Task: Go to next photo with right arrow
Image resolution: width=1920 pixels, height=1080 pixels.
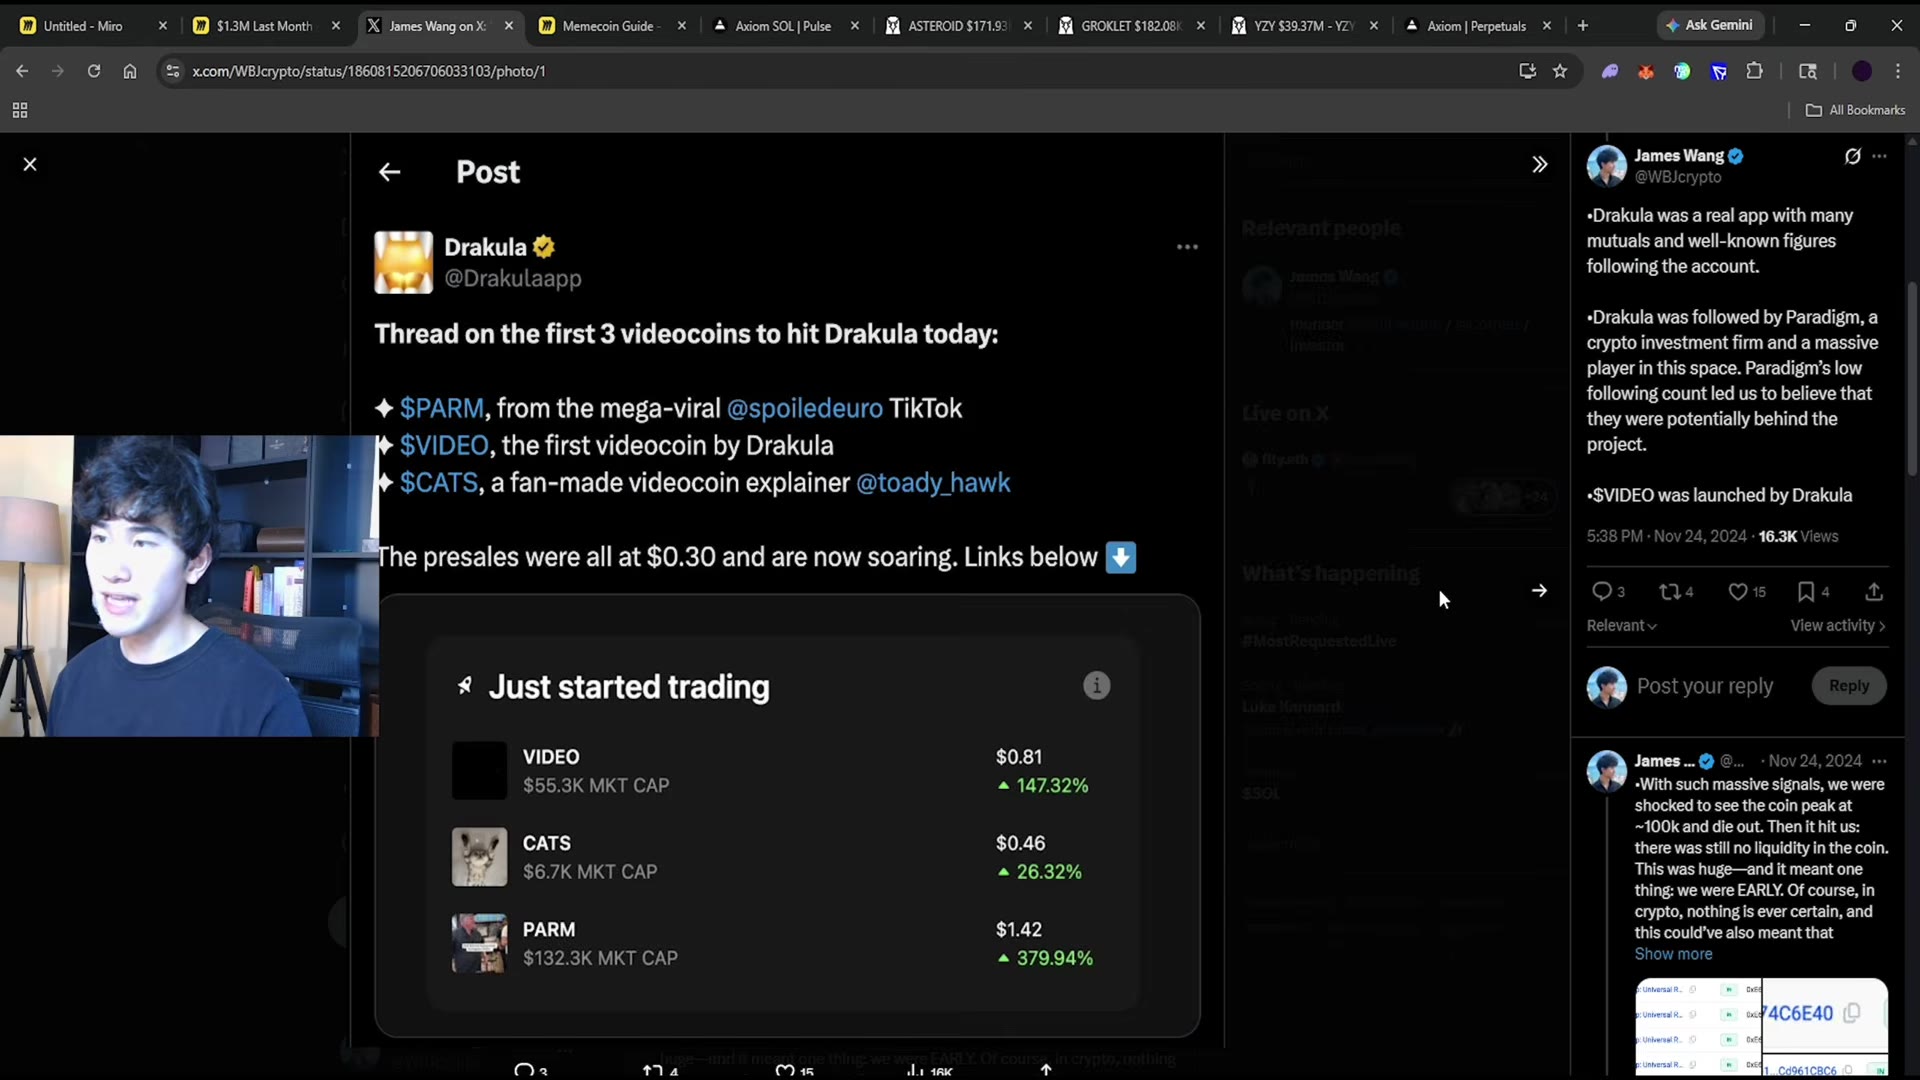Action: point(1539,591)
